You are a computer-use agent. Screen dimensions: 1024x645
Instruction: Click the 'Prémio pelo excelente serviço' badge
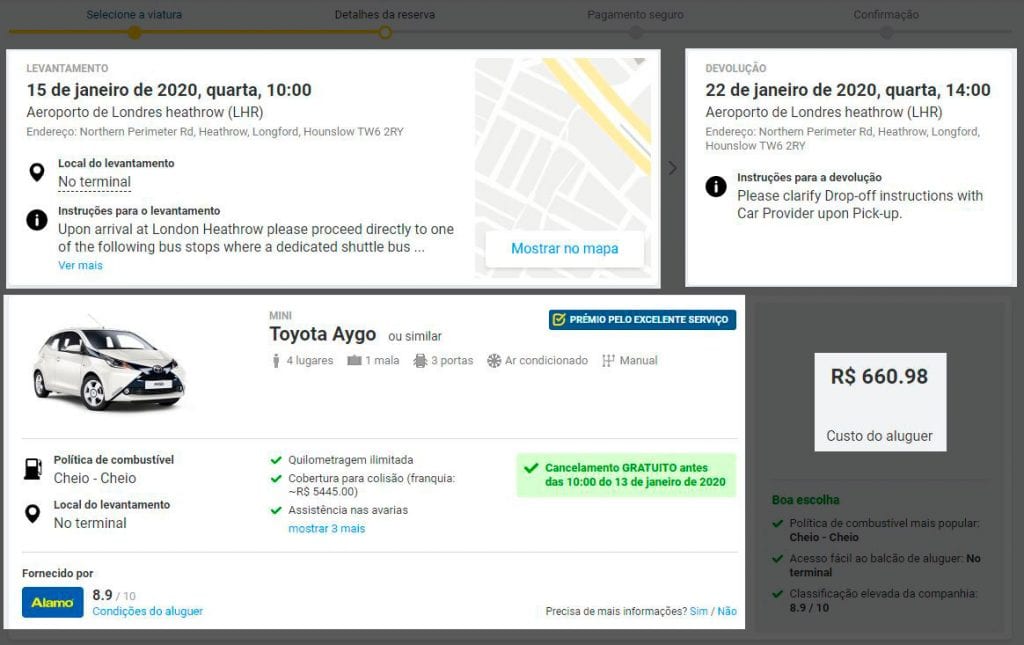click(642, 320)
